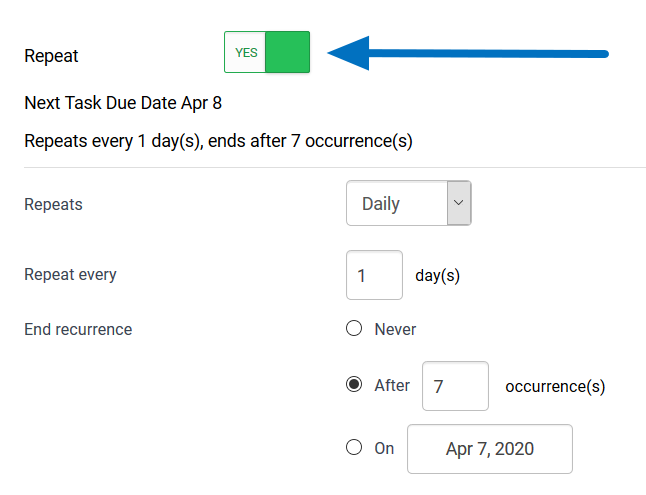Viewport: 646px width, 495px height.
Task: Click the After option label
Action: click(392, 385)
